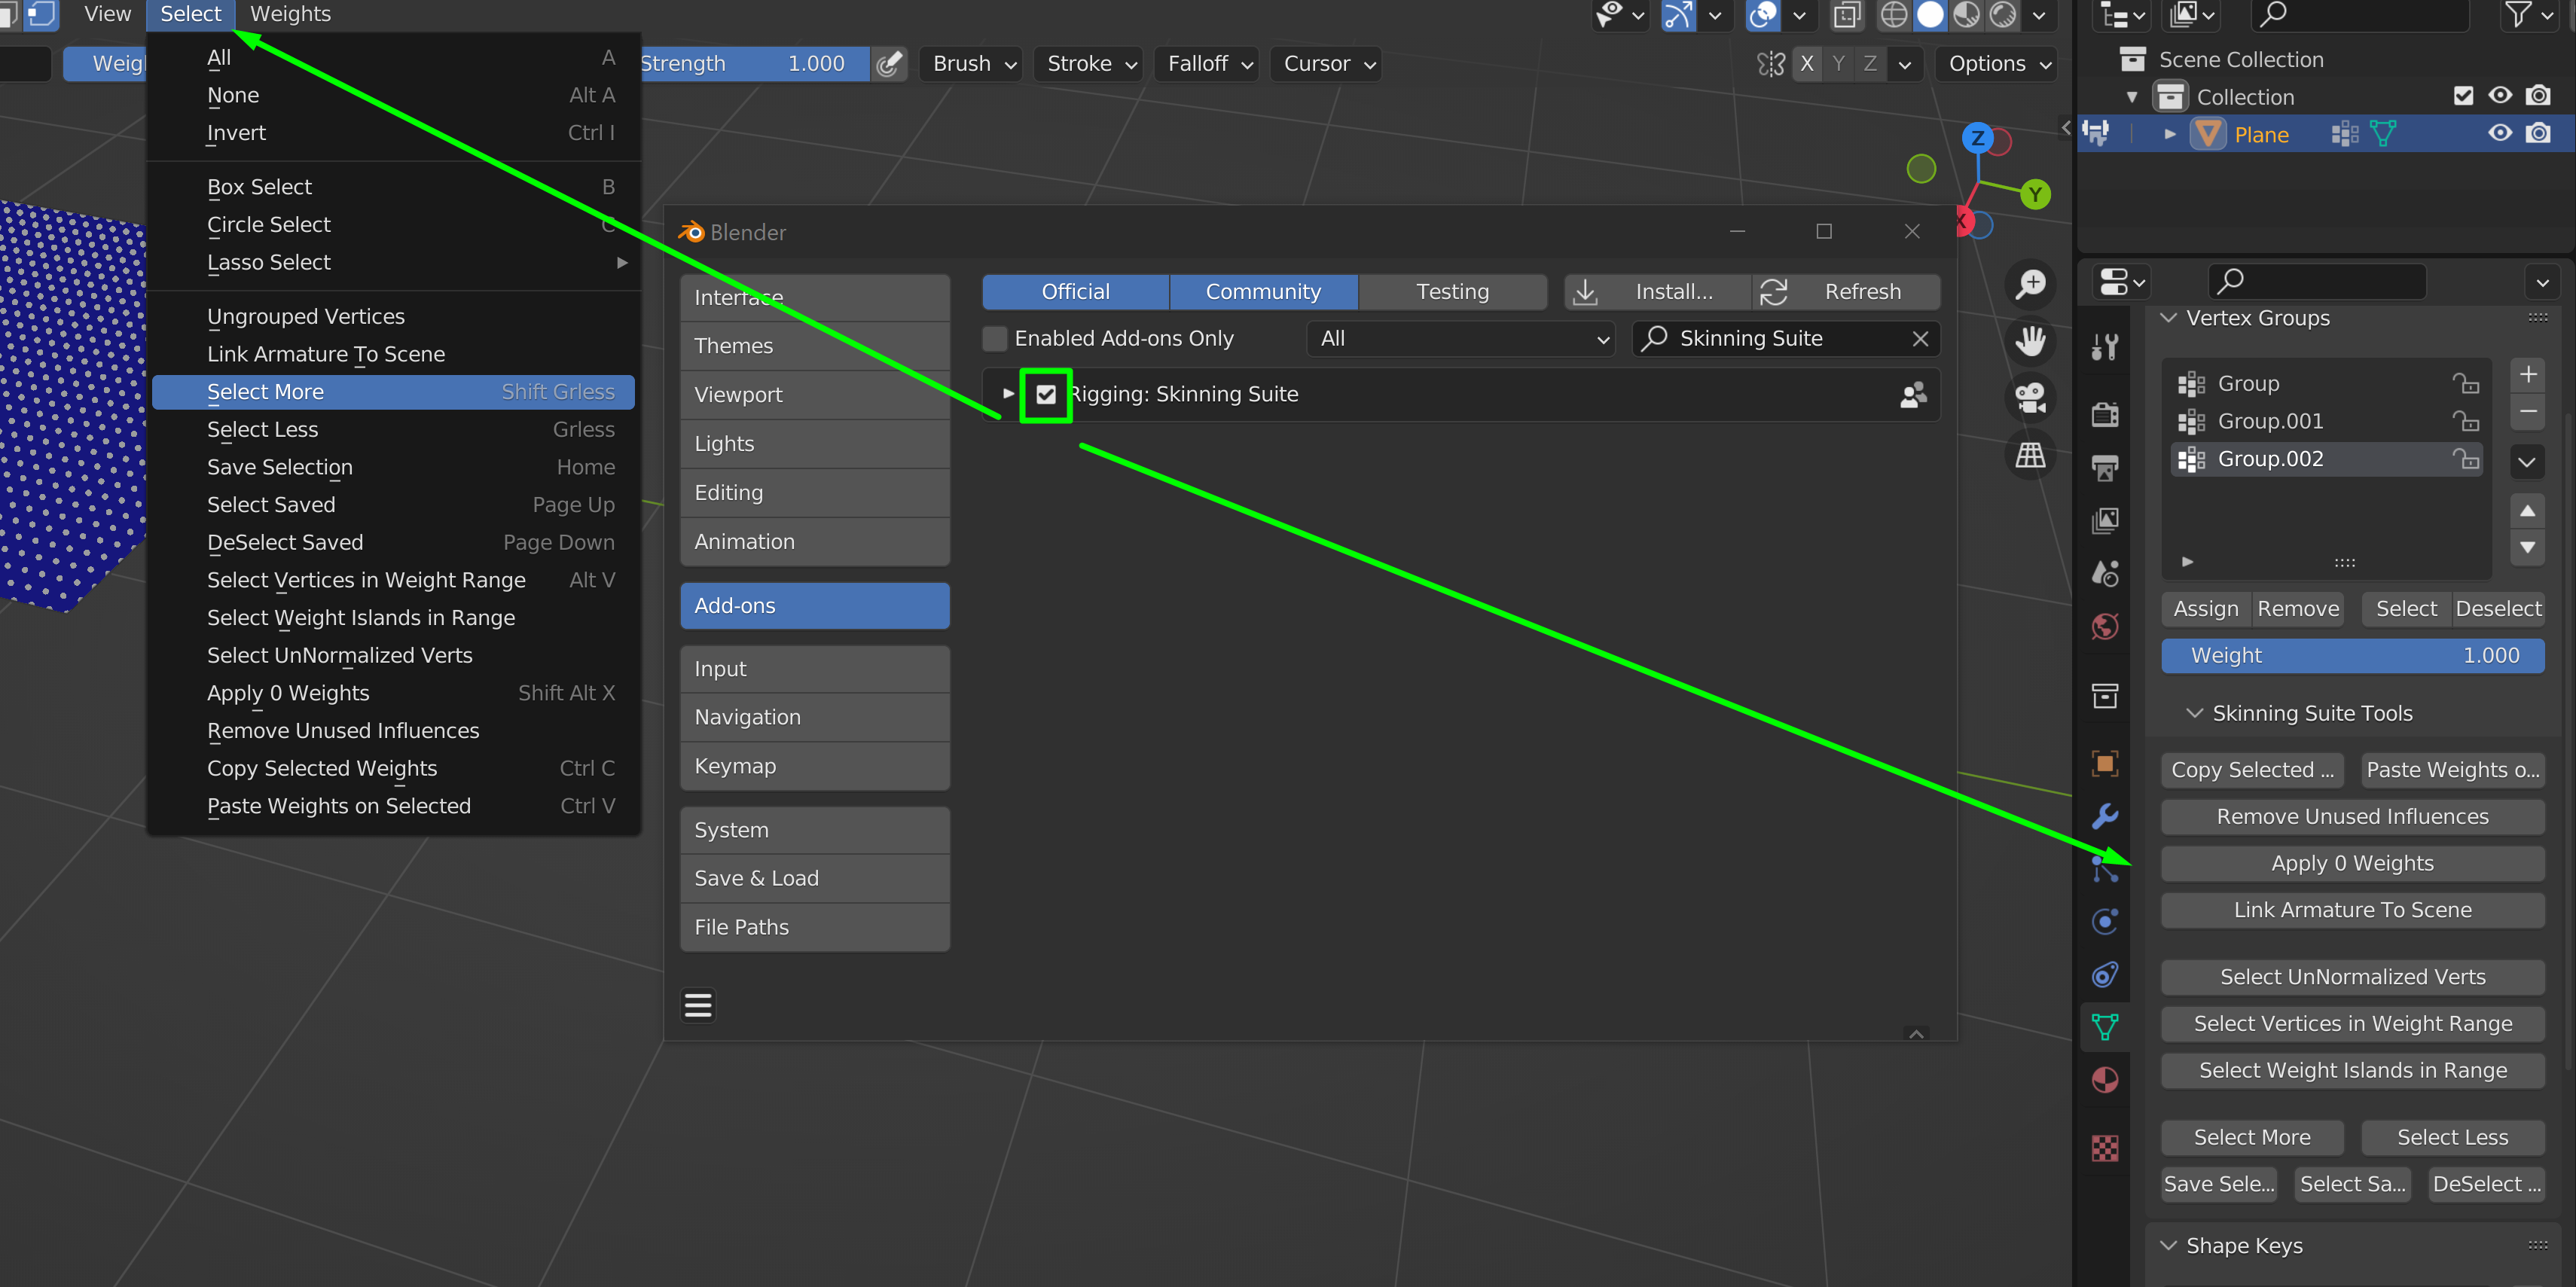2576x1287 pixels.
Task: Disable Plane in renders camera icon
Action: (x=2538, y=134)
